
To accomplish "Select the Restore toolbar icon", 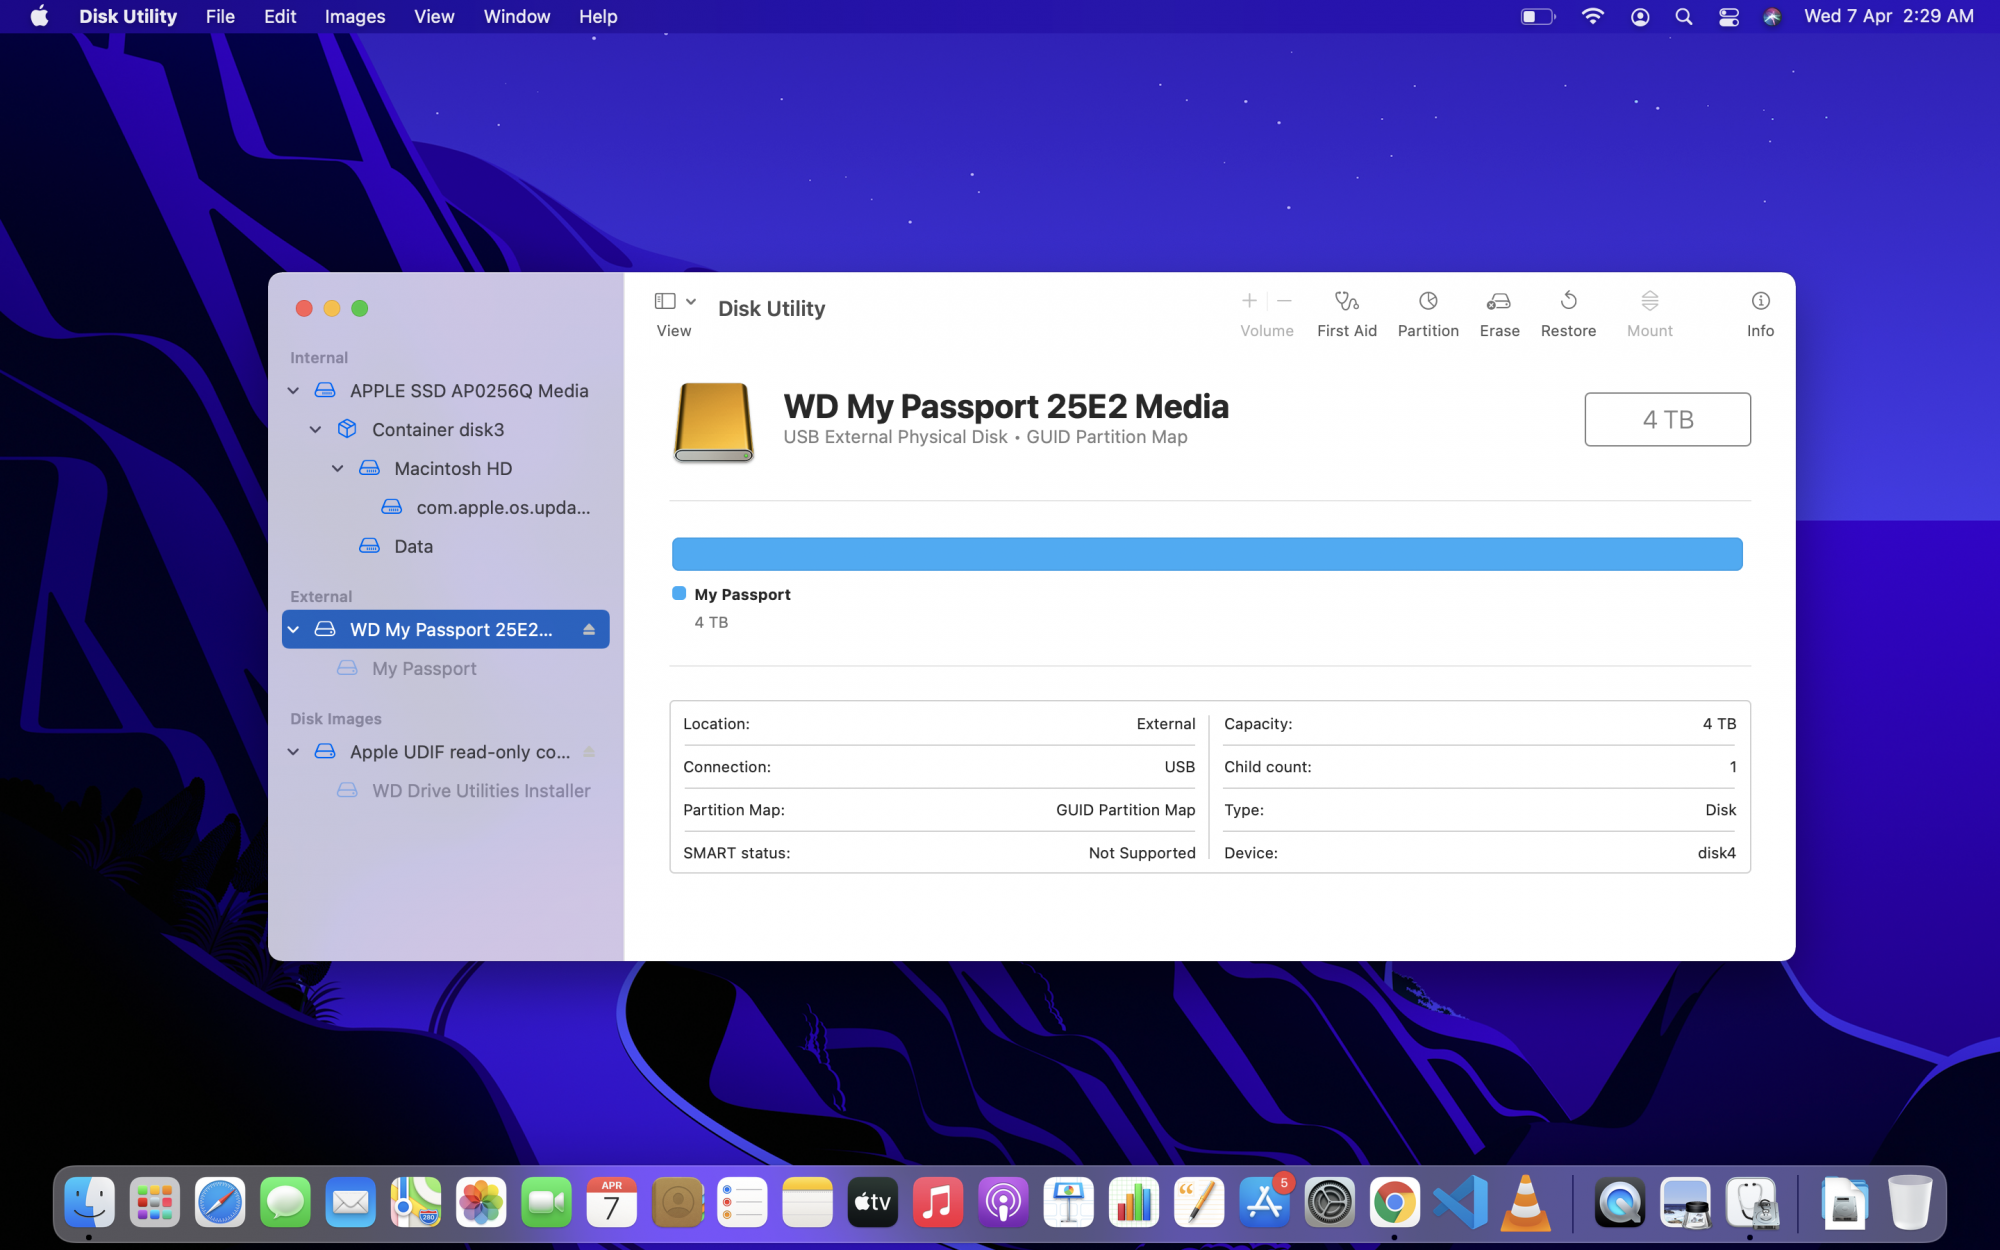I will point(1567,301).
